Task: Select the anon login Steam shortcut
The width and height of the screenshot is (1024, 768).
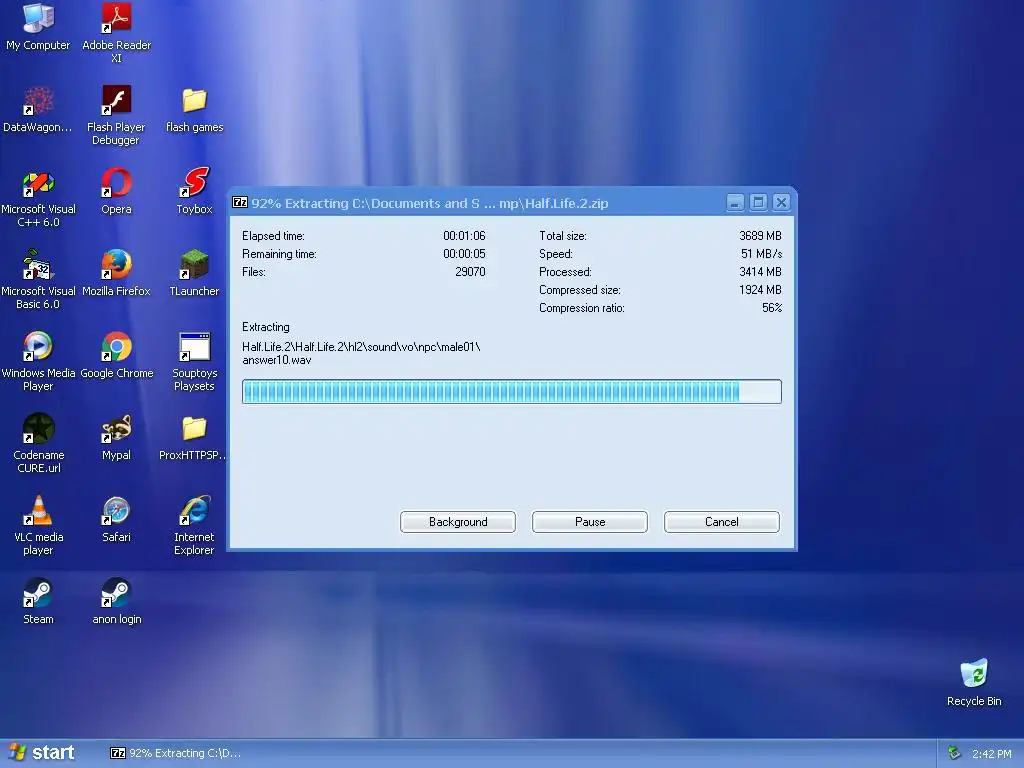Action: click(116, 601)
